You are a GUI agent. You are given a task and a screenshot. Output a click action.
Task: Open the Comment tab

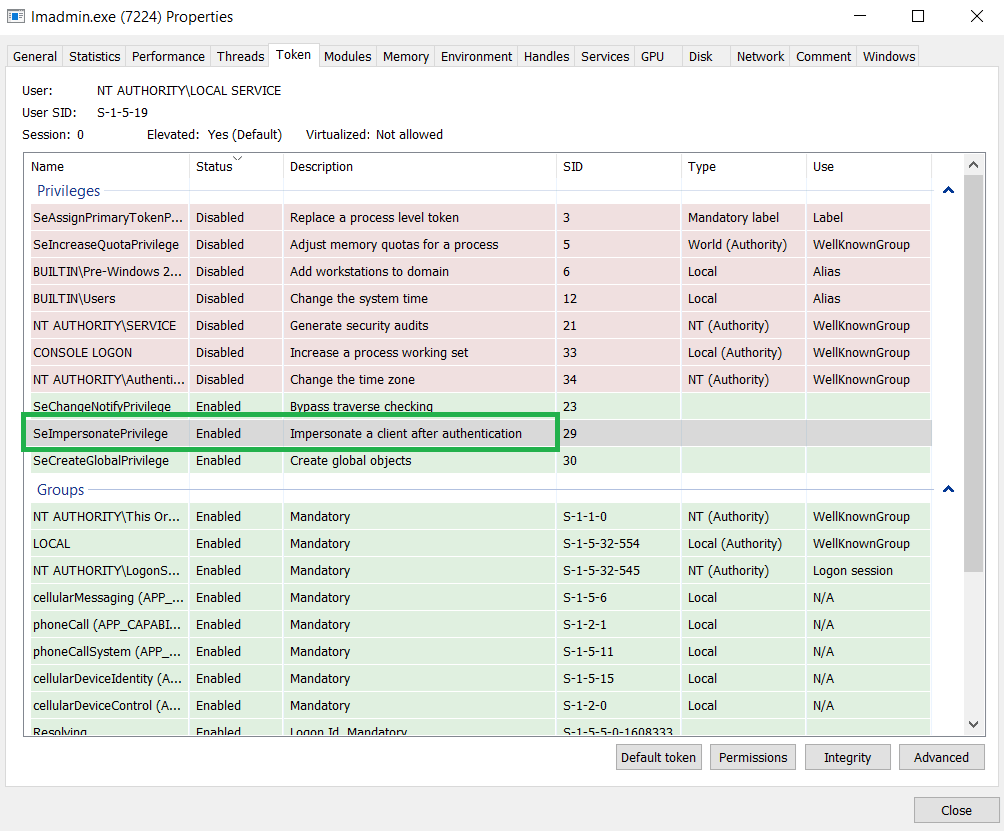pyautogui.click(x=823, y=56)
